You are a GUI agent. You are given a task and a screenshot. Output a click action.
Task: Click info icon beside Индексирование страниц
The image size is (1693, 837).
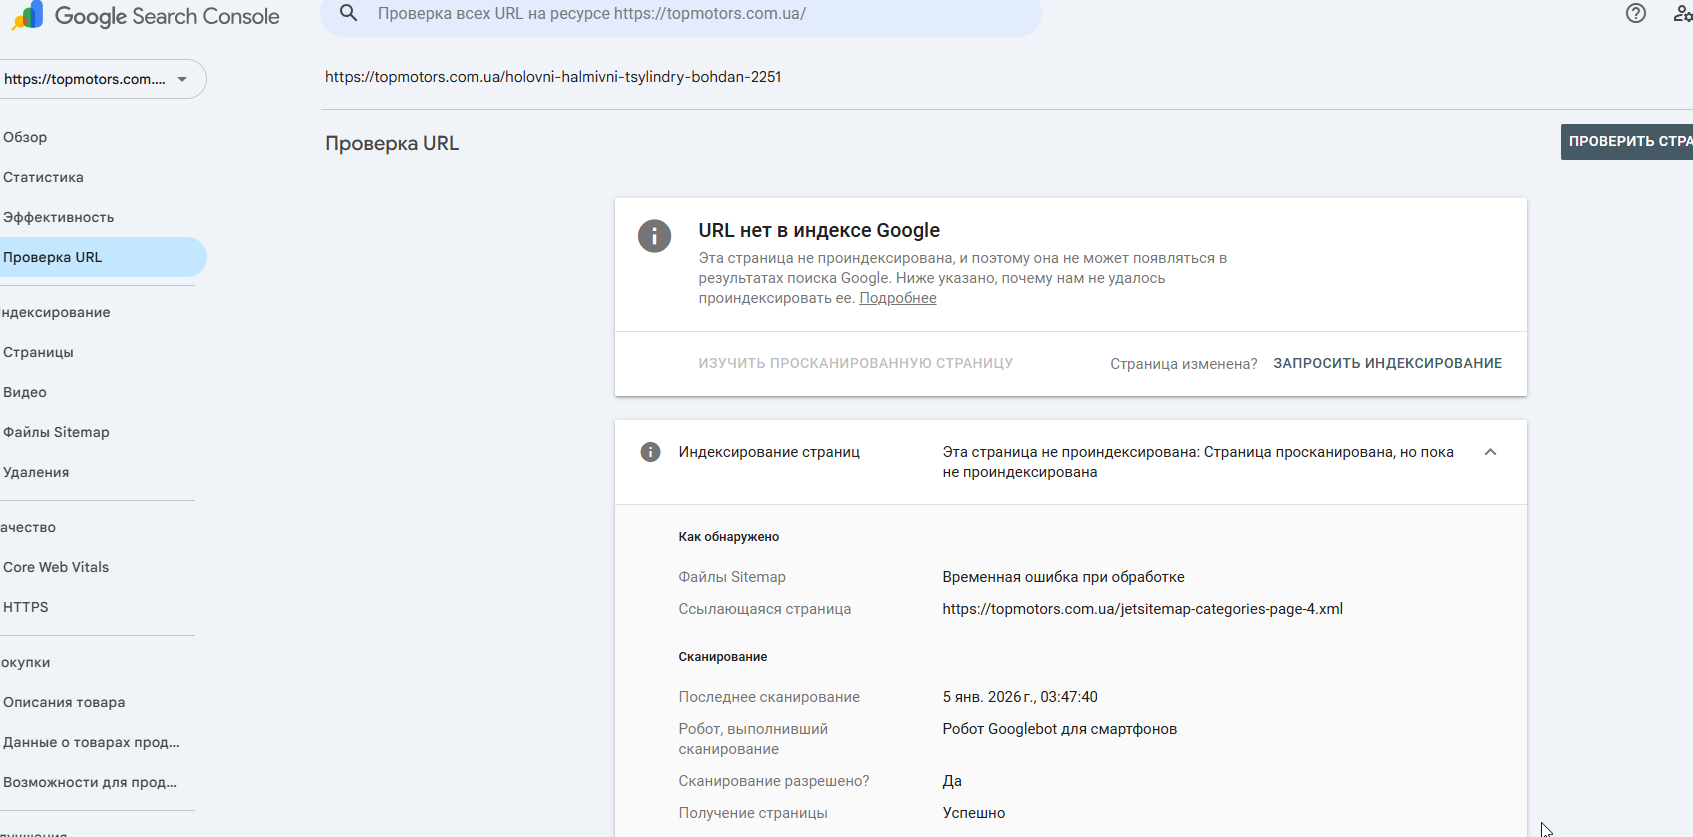tap(650, 452)
